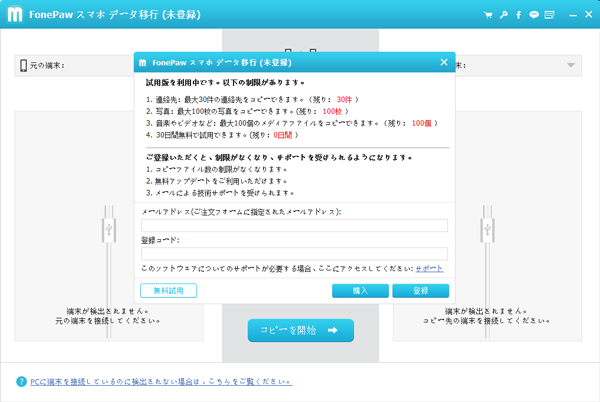Viewport: 600px width, 402px height.
Task: Click the FonePaw logo in main title bar
Action: [x=15, y=15]
